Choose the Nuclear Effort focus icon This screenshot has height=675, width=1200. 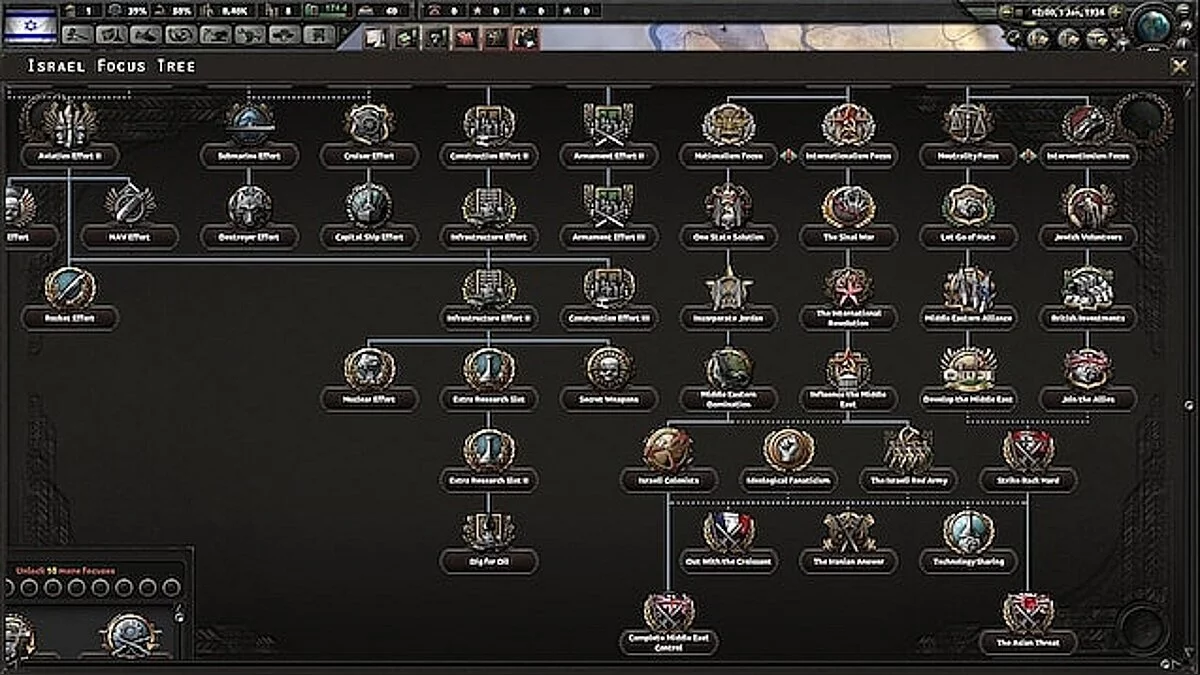(x=369, y=369)
